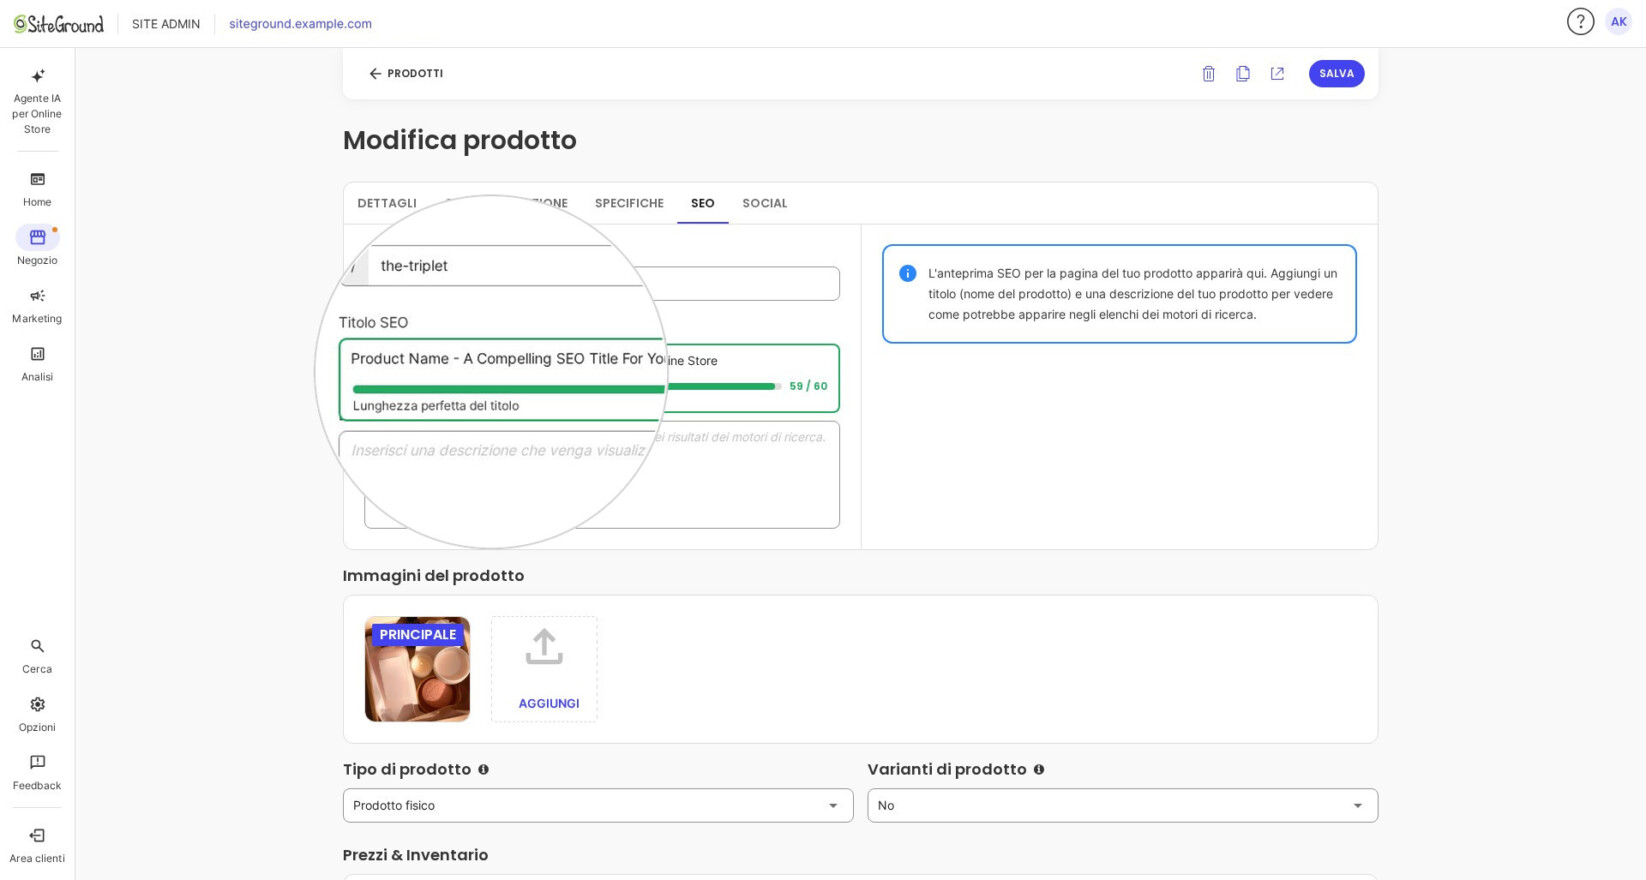Click the Aggiungi image label

(x=548, y=703)
